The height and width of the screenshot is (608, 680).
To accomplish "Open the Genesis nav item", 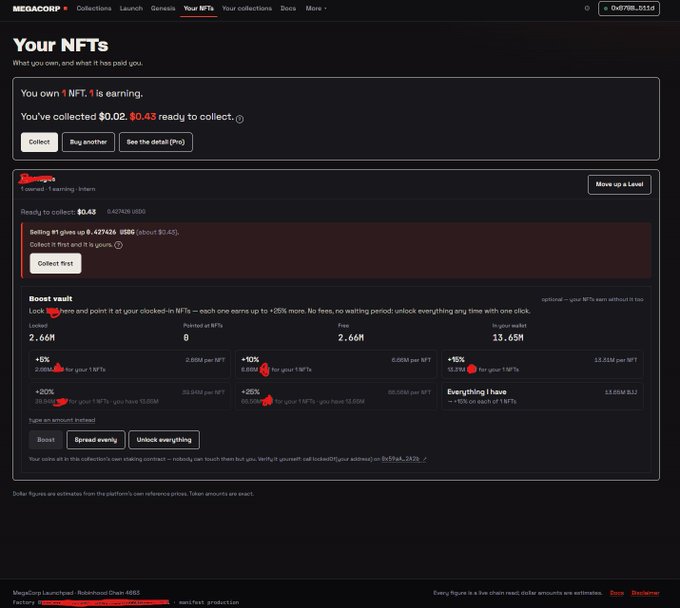I will point(163,8).
